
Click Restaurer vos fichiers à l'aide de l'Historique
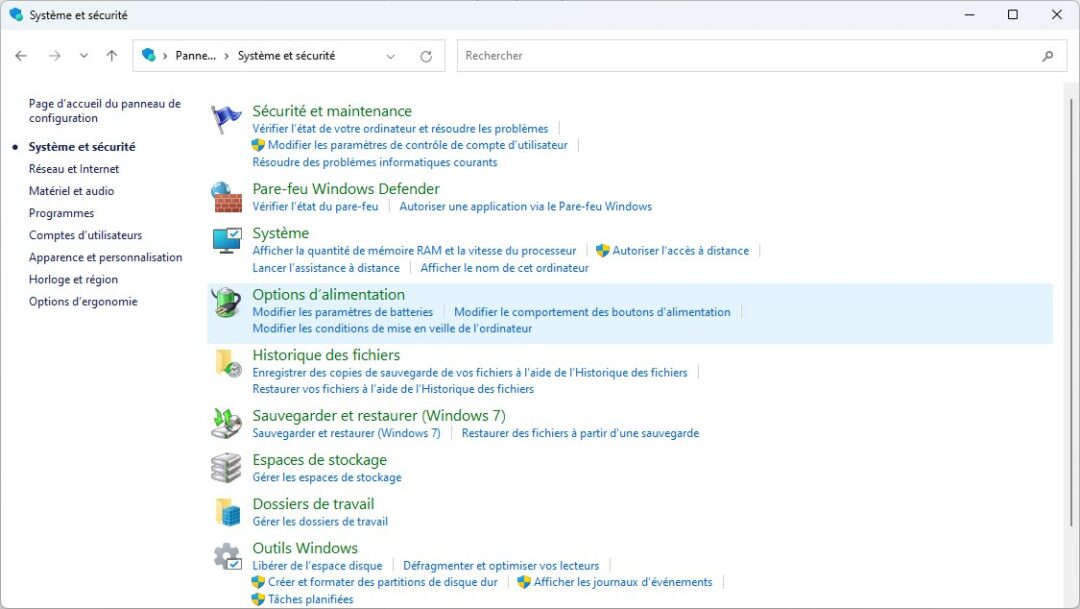point(393,389)
